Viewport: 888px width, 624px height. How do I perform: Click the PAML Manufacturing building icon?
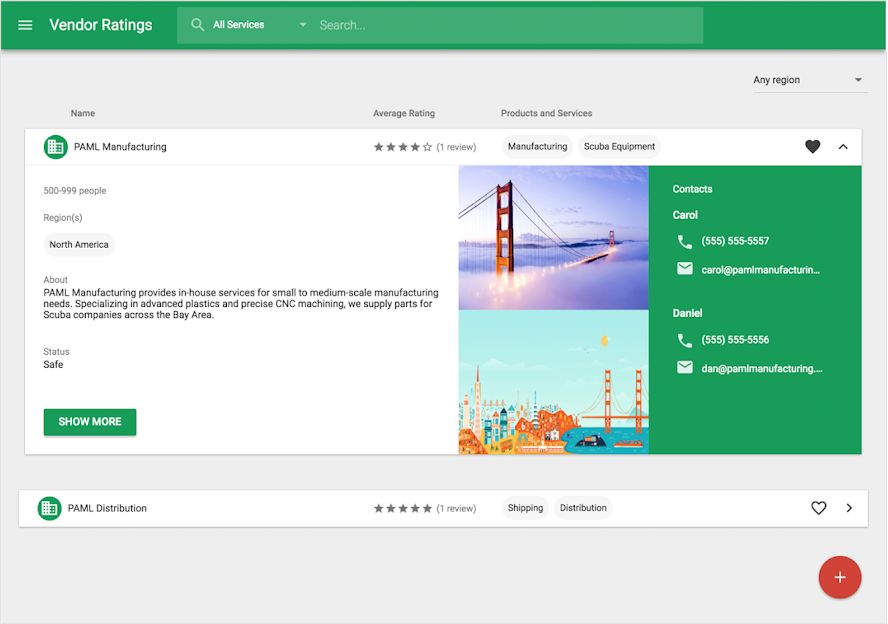(x=56, y=147)
